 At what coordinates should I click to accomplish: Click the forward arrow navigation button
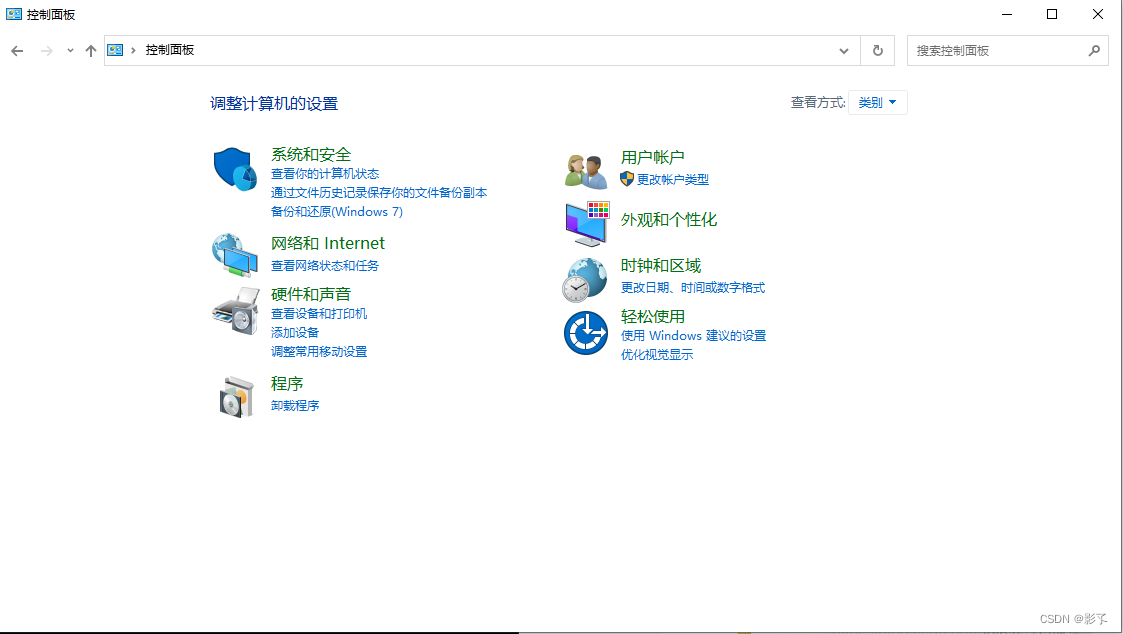click(x=47, y=51)
